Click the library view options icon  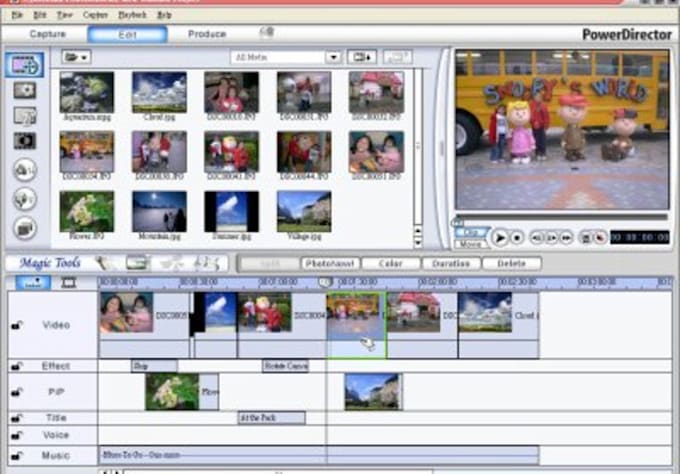pyautogui.click(x=362, y=57)
